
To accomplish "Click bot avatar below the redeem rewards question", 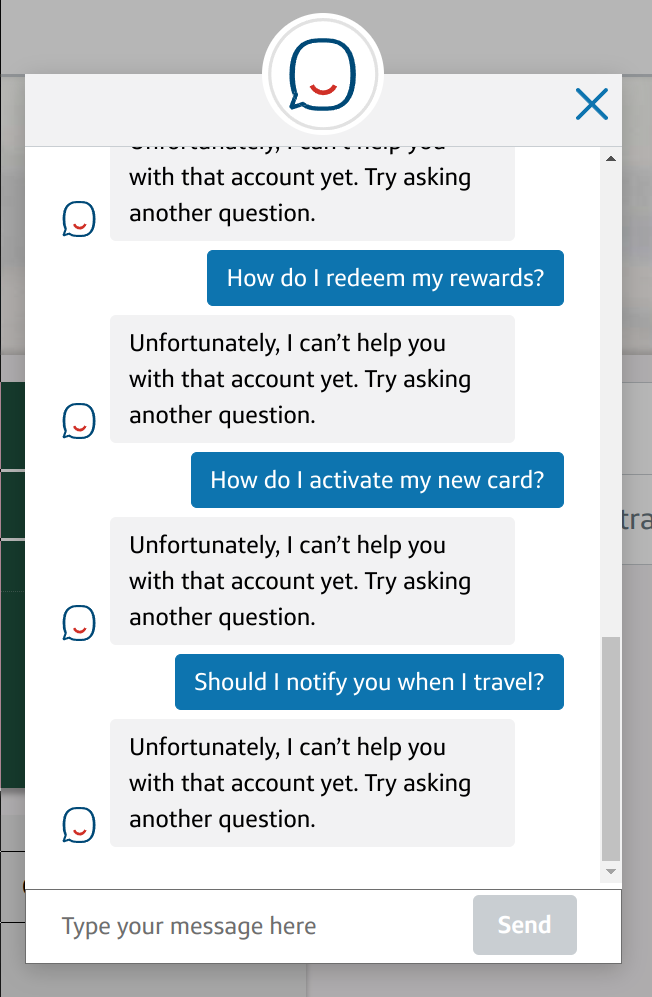I will (79, 421).
